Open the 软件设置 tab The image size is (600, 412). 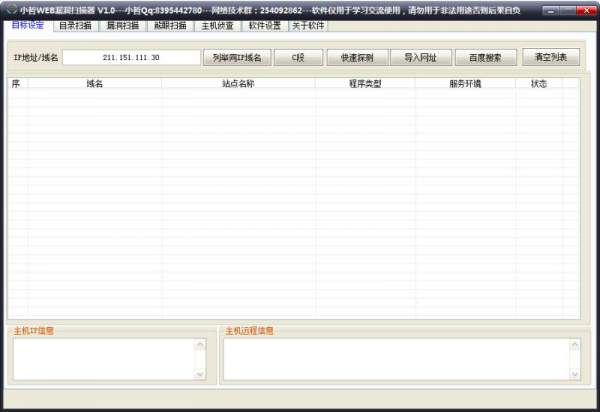point(265,26)
